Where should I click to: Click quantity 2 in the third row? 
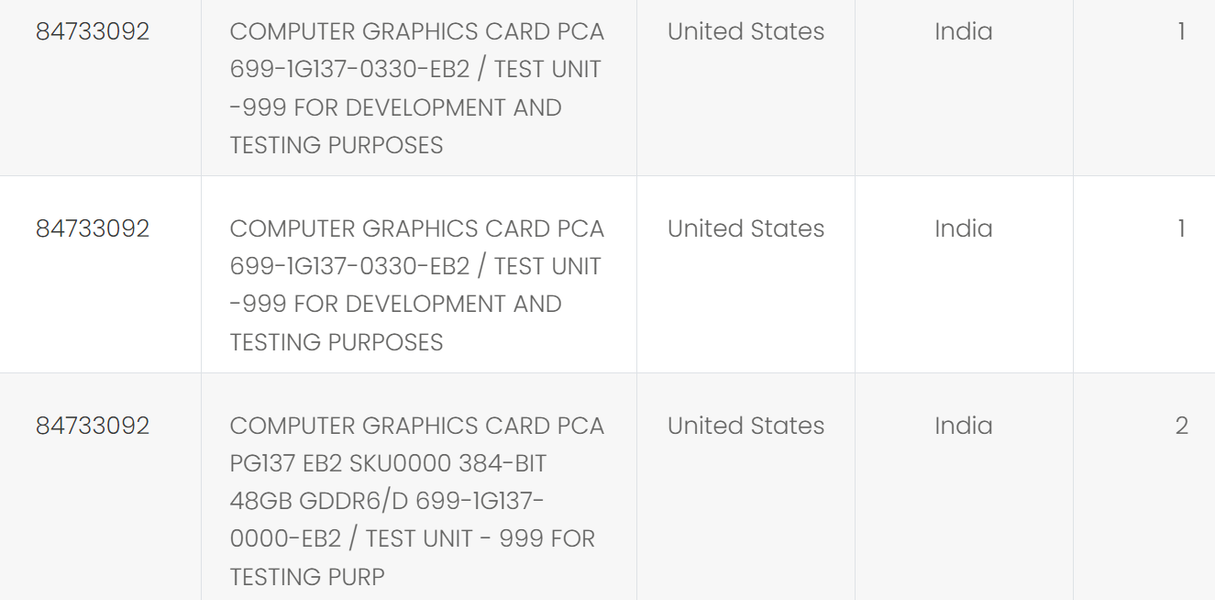(x=1181, y=426)
